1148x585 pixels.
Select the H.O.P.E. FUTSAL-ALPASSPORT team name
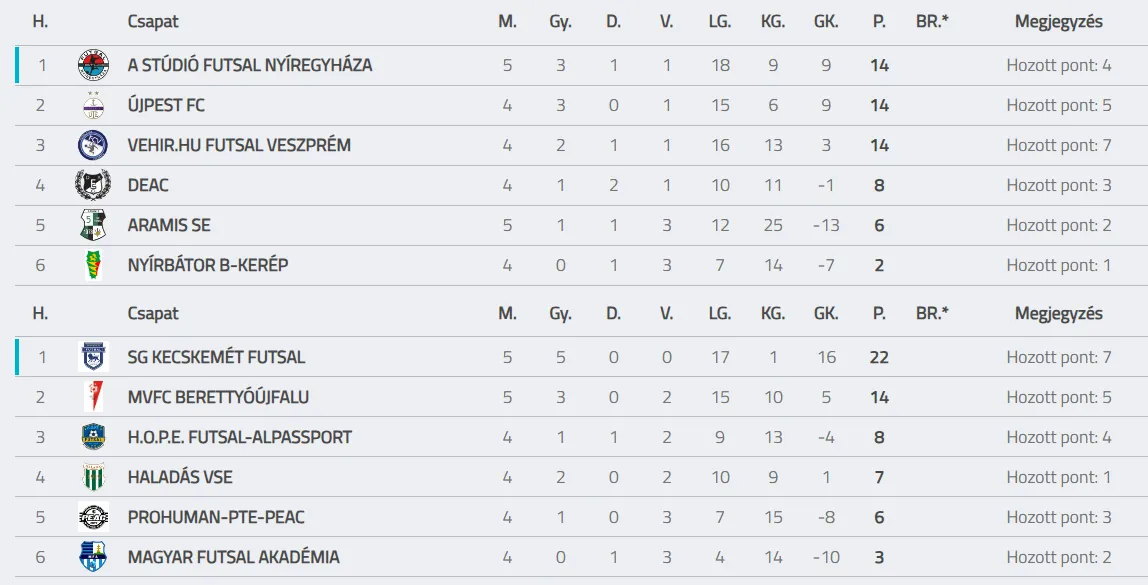[x=239, y=438]
